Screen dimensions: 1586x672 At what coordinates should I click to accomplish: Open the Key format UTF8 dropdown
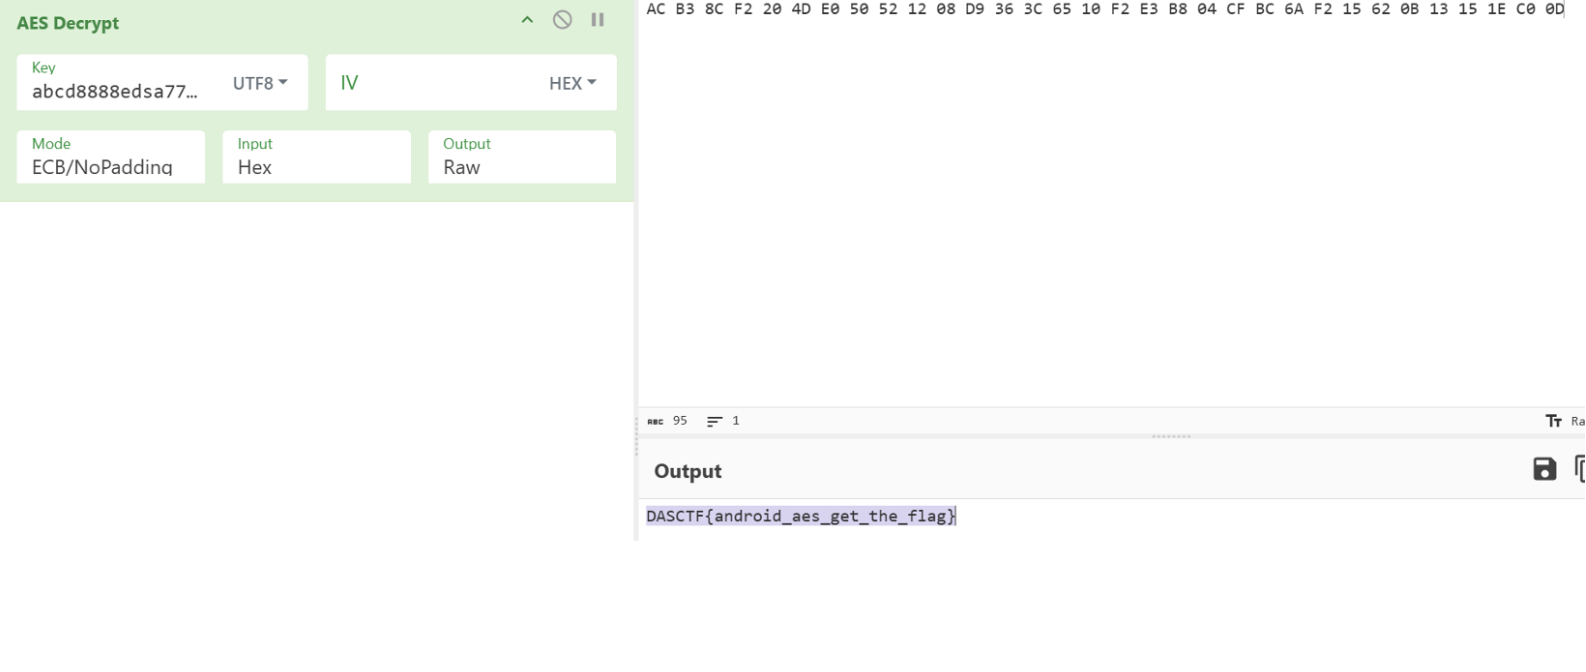pyautogui.click(x=260, y=83)
